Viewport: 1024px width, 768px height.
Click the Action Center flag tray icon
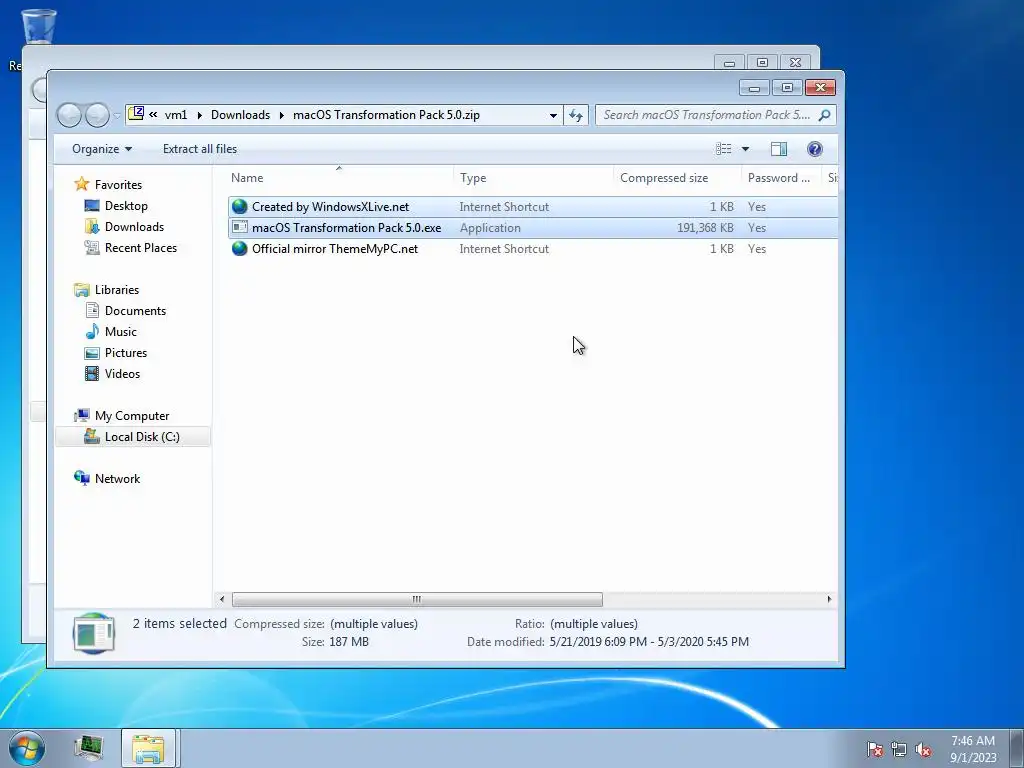(874, 749)
